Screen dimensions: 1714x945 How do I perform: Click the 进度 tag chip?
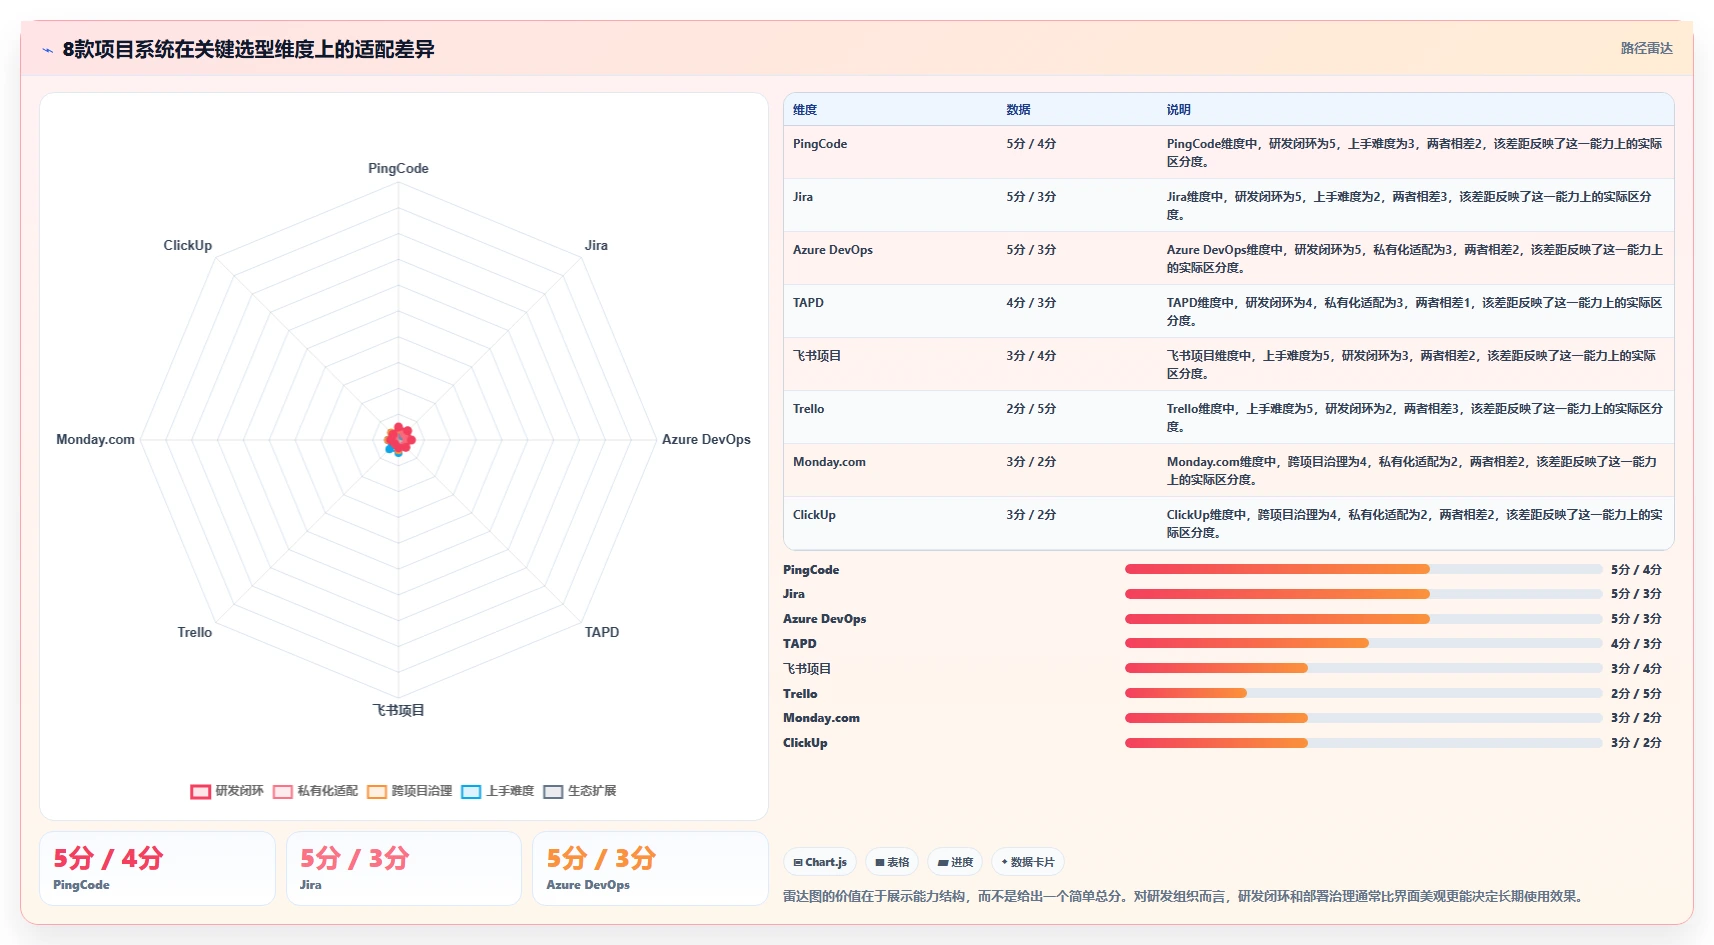pos(955,862)
